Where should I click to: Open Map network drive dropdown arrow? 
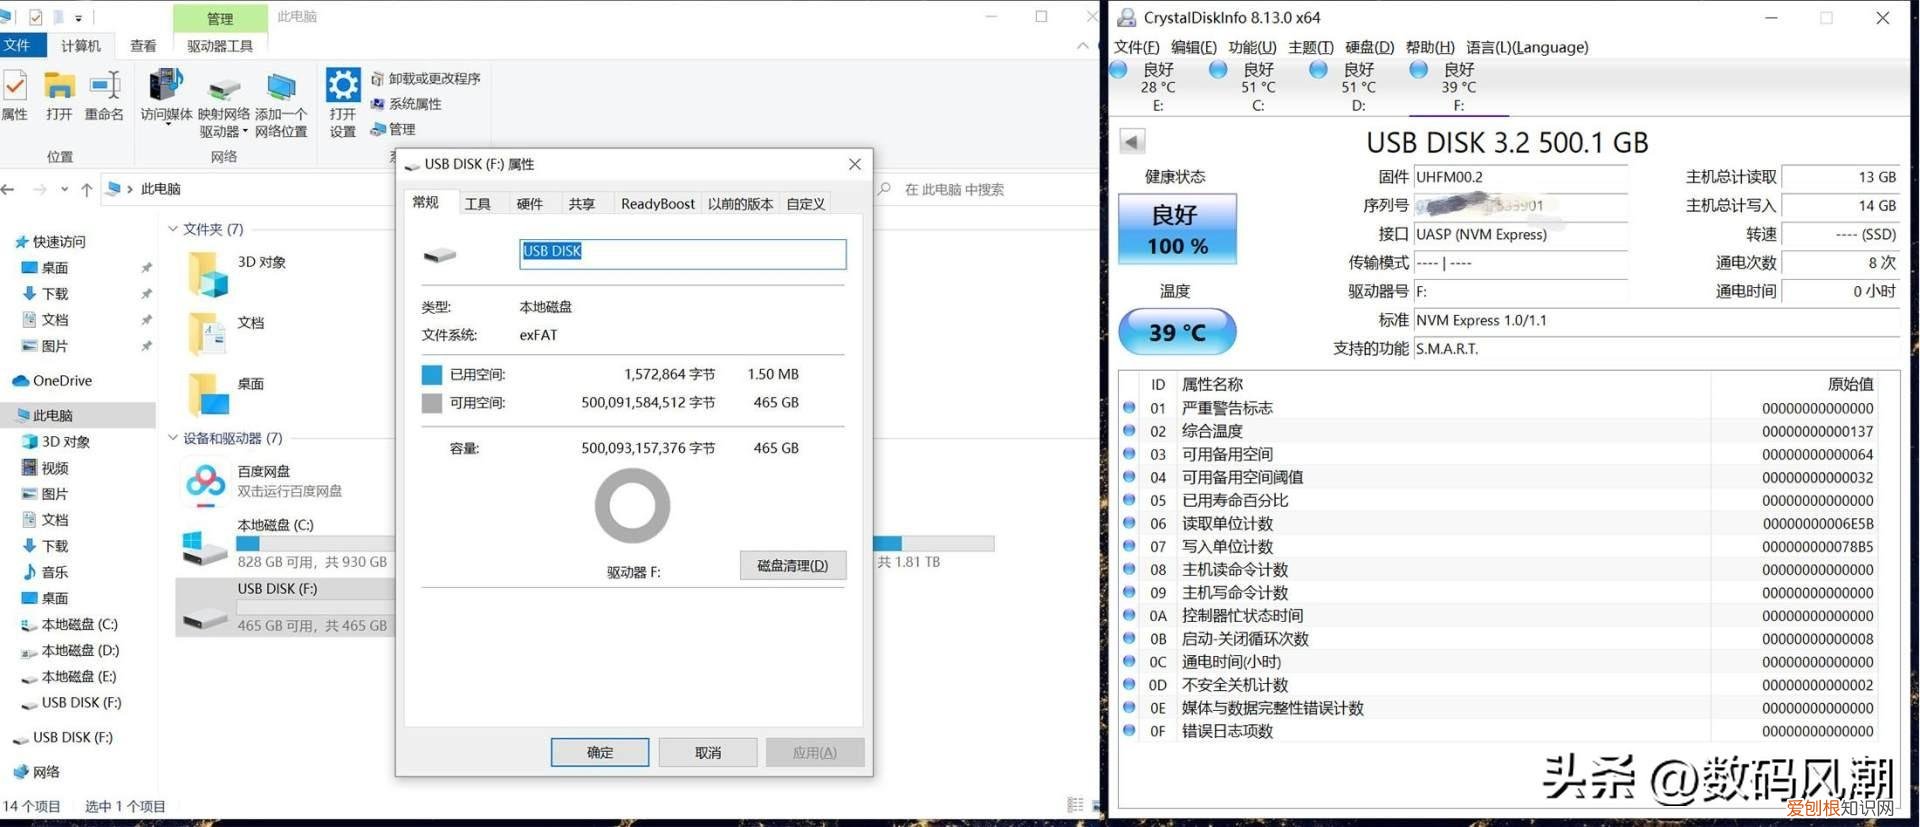click(x=245, y=132)
